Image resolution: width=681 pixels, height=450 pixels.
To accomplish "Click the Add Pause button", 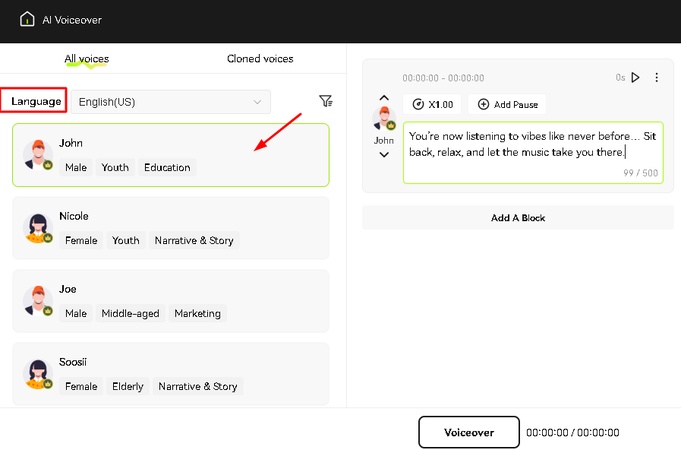I will pyautogui.click(x=508, y=104).
